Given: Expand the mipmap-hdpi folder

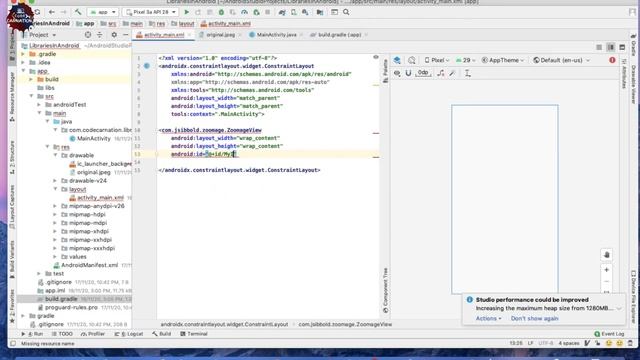Looking at the screenshot, I should click(55, 214).
